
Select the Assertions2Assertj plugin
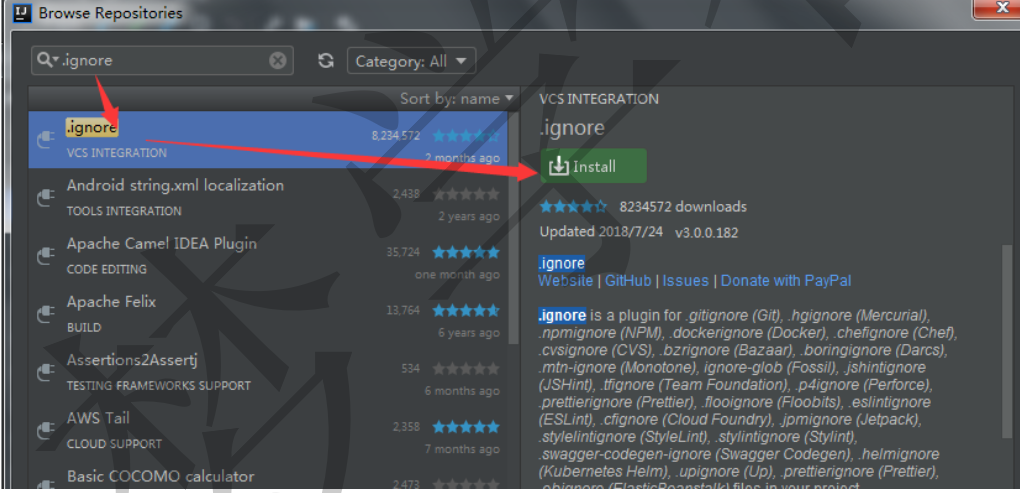pyautogui.click(x=268, y=372)
